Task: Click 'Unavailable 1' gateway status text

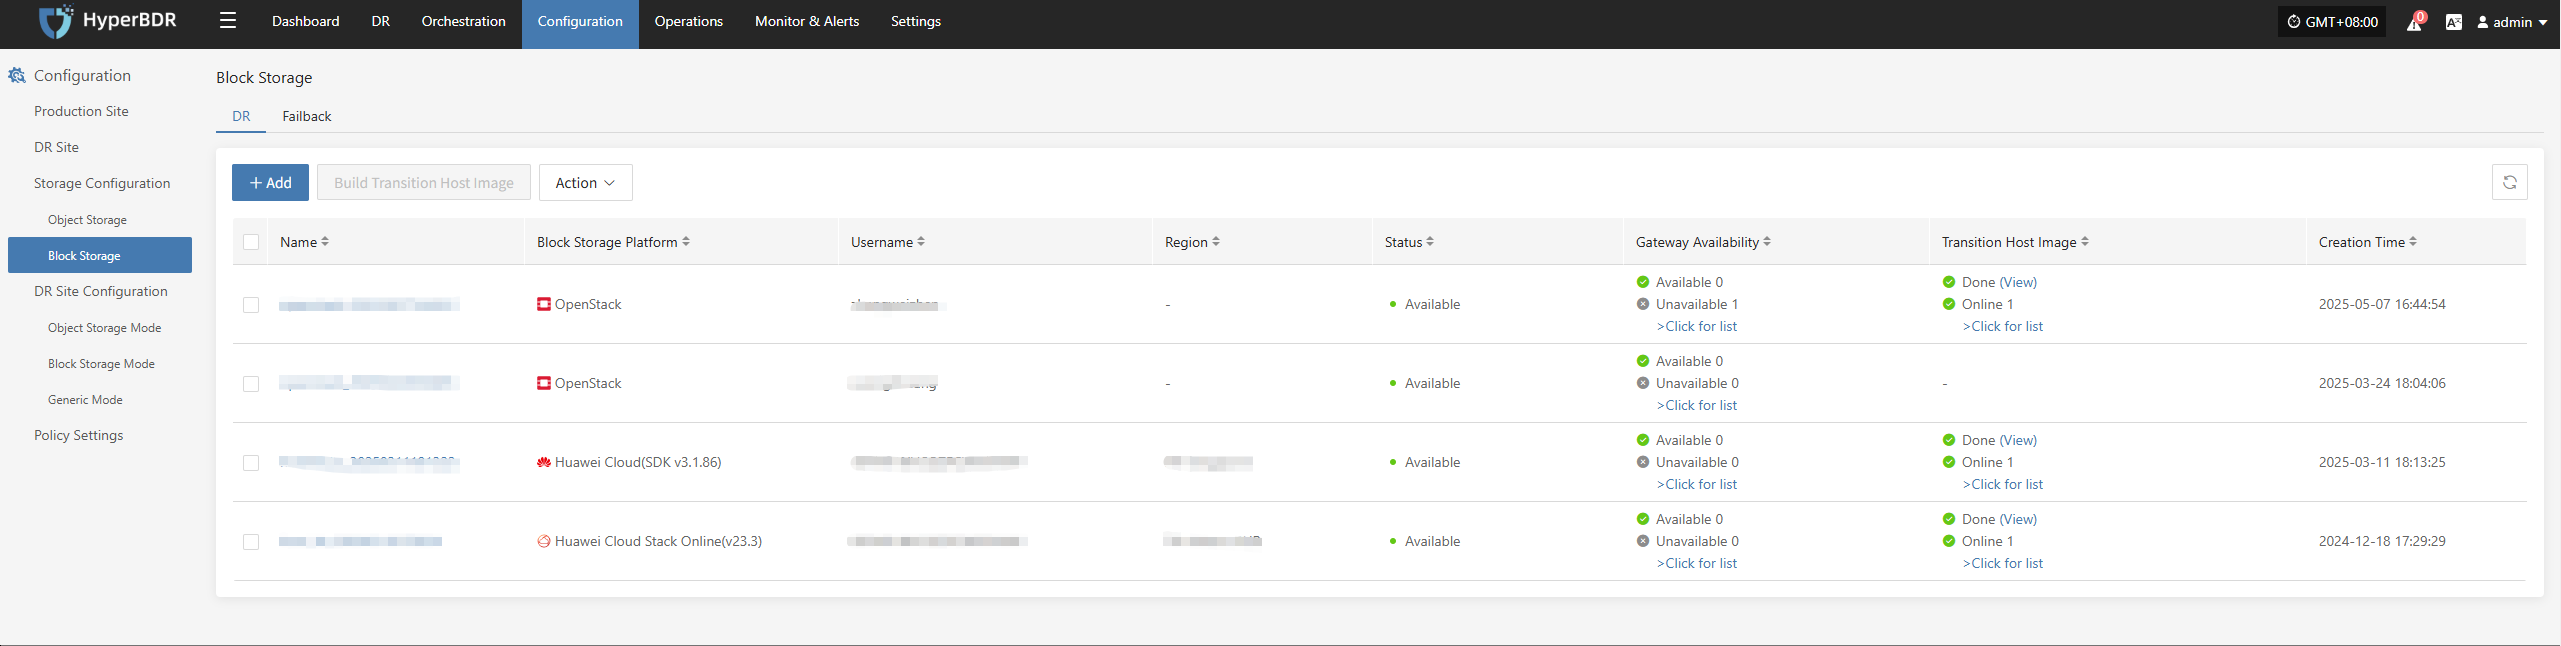Action: tap(1697, 304)
